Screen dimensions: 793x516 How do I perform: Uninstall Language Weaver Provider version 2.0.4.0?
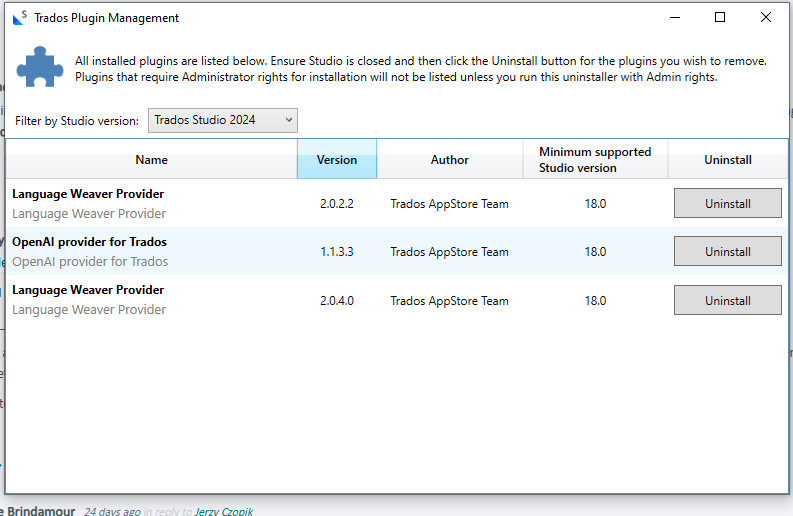(x=728, y=300)
